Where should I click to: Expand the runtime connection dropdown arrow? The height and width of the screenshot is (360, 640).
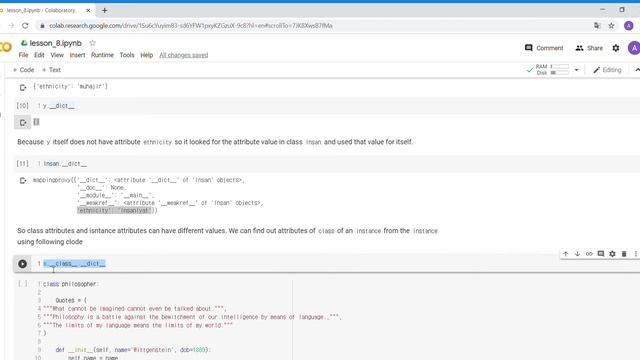tap(576, 70)
